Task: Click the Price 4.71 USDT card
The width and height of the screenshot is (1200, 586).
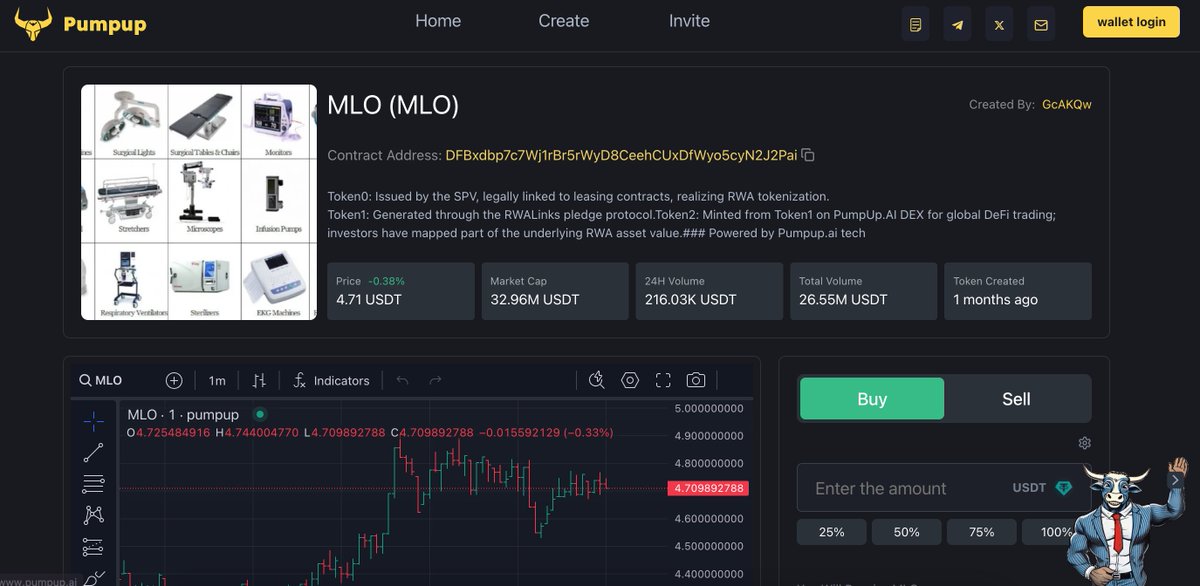Action: (x=401, y=291)
